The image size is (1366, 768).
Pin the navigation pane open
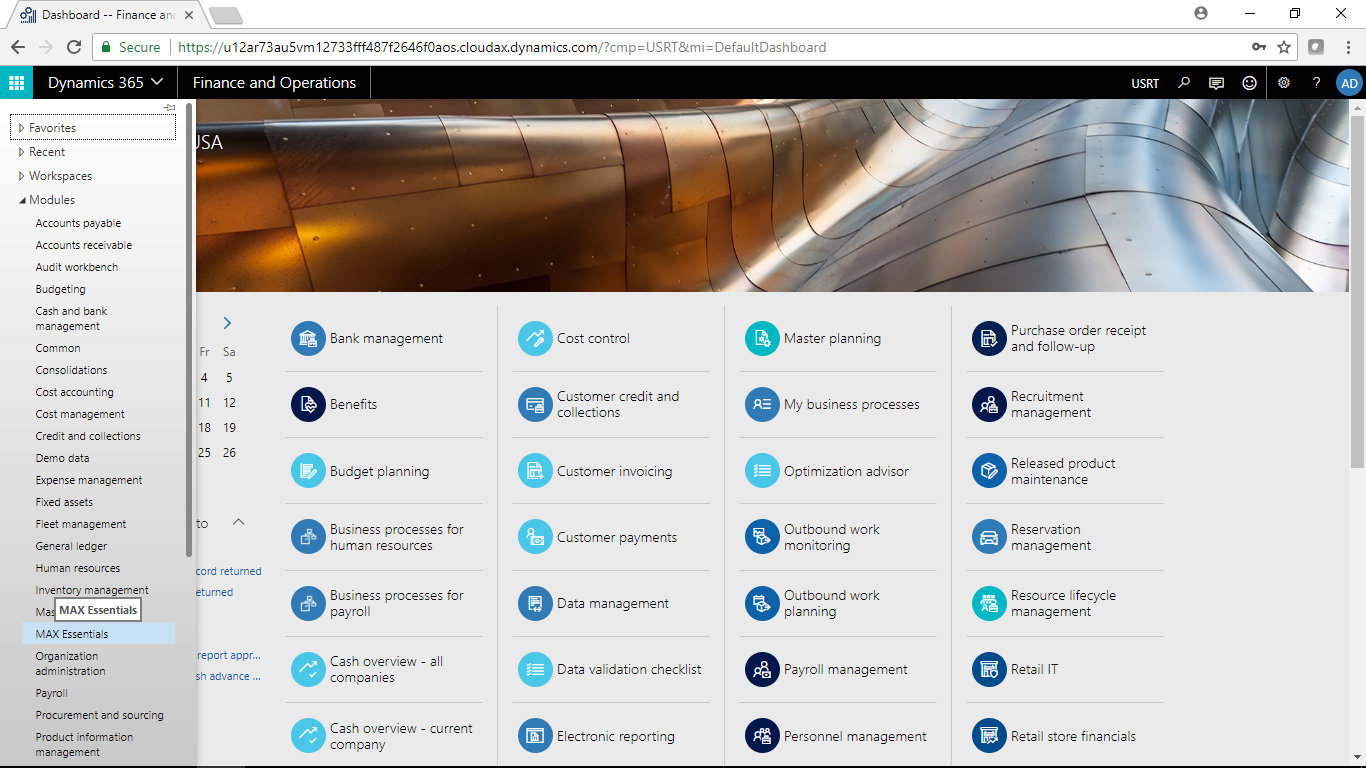point(170,107)
